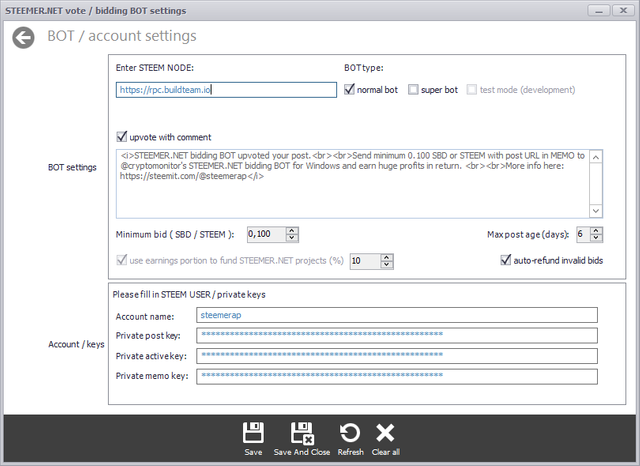
Task: Enable the super bot checkbox
Action: (x=413, y=89)
